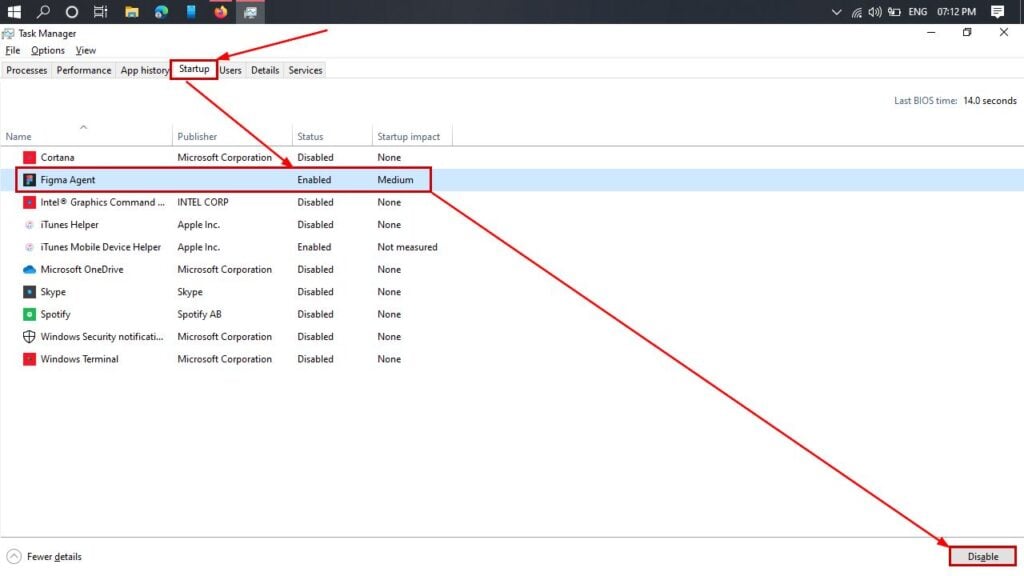Open Task View on taskbar
The width and height of the screenshot is (1024, 576).
click(x=101, y=12)
